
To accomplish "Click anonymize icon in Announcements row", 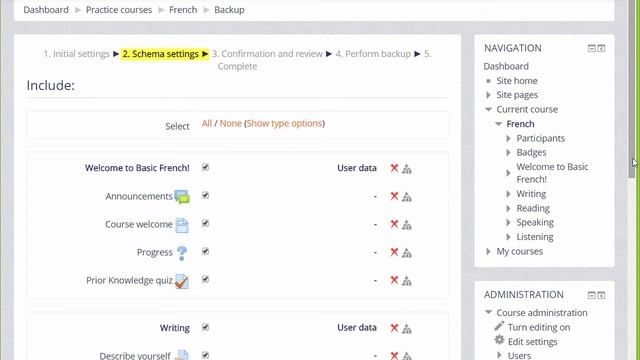I will [407, 197].
